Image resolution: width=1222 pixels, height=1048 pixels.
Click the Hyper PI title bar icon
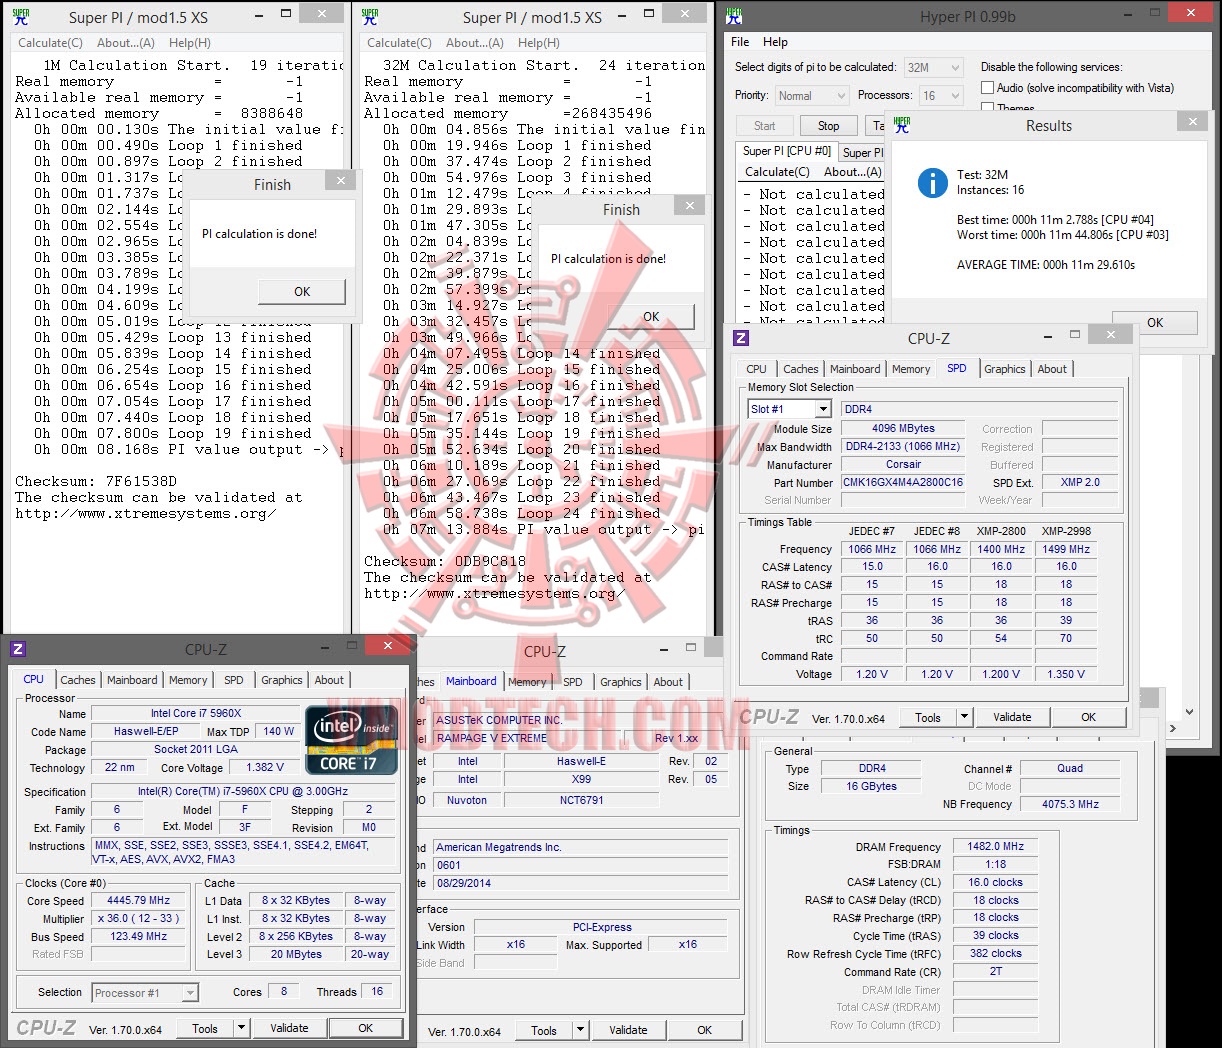(x=734, y=15)
